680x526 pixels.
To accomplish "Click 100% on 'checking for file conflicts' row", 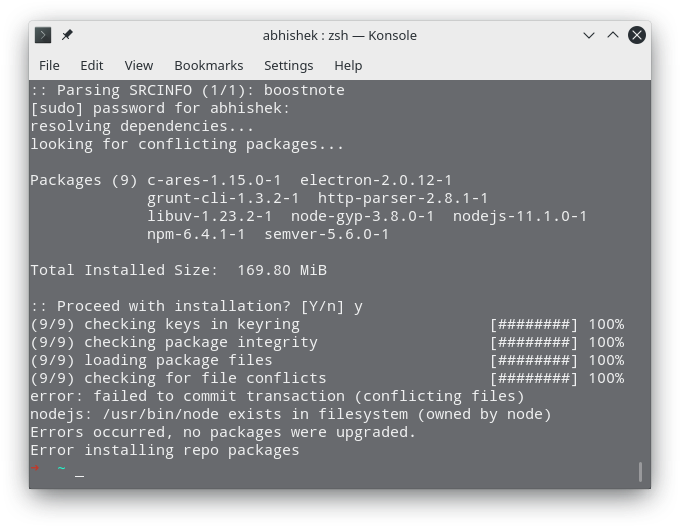I will 606,379.
